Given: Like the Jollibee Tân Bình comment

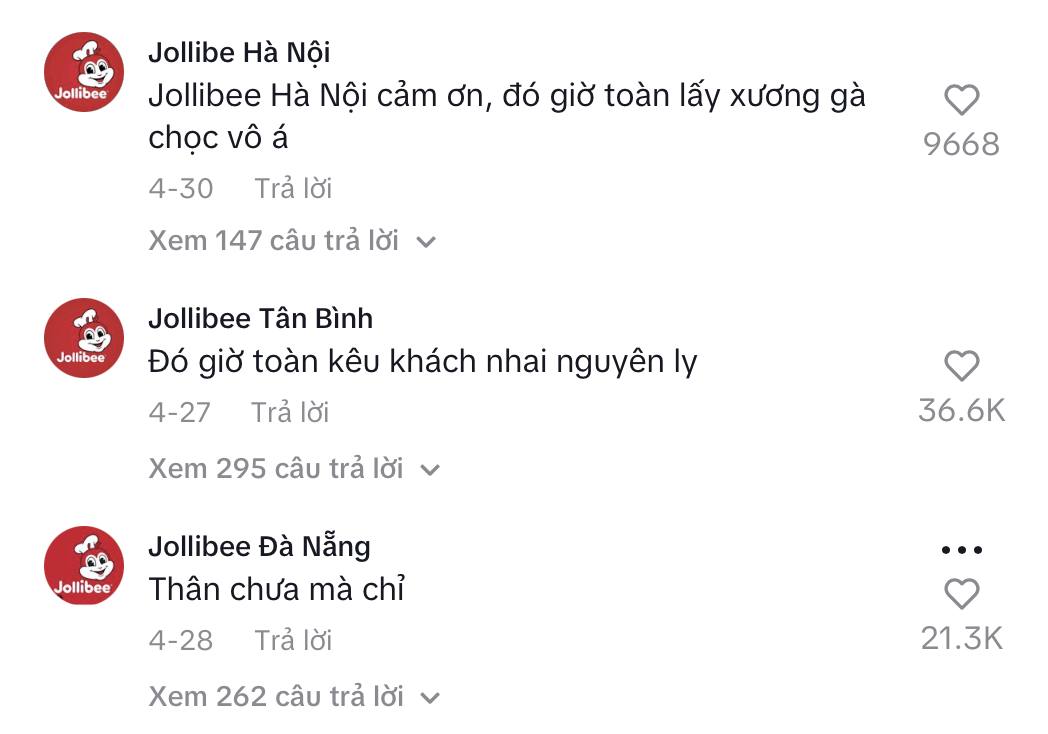Looking at the screenshot, I should (961, 366).
